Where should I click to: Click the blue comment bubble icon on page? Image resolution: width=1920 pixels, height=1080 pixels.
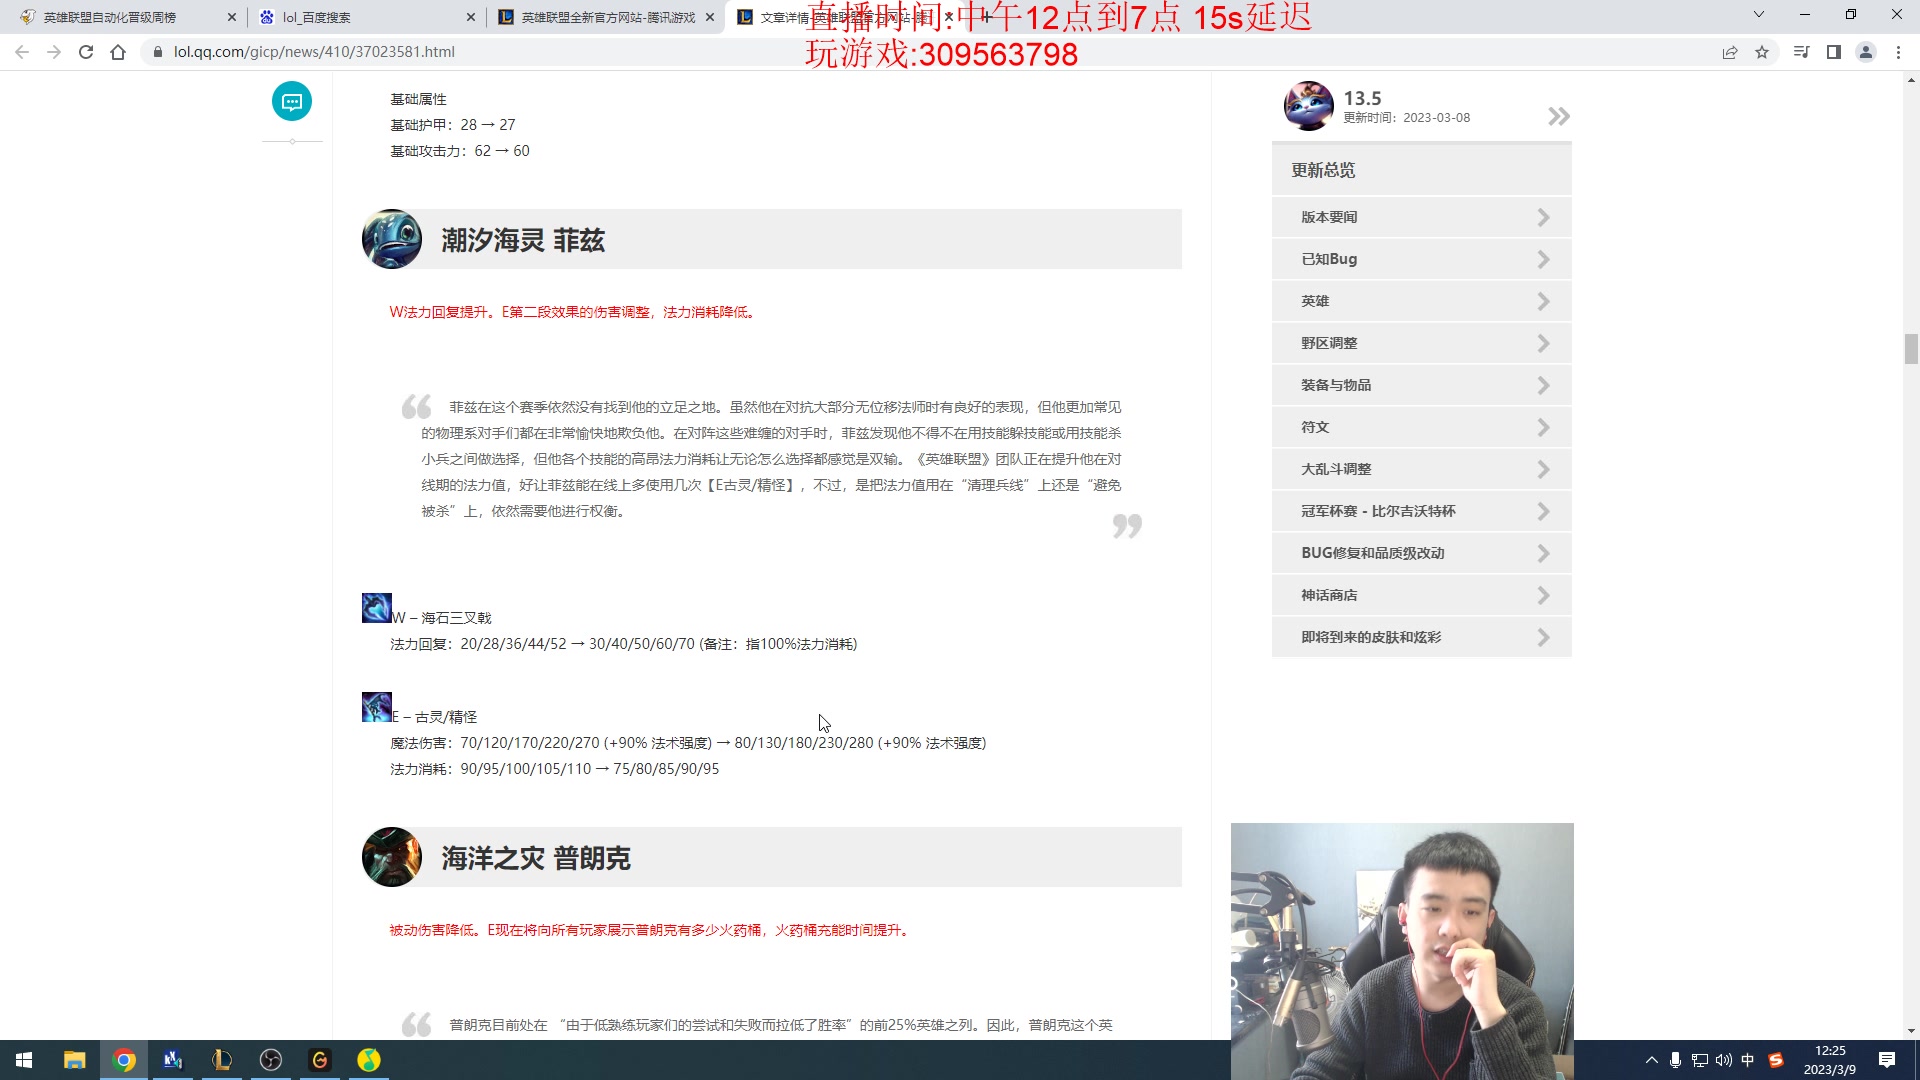pyautogui.click(x=292, y=101)
